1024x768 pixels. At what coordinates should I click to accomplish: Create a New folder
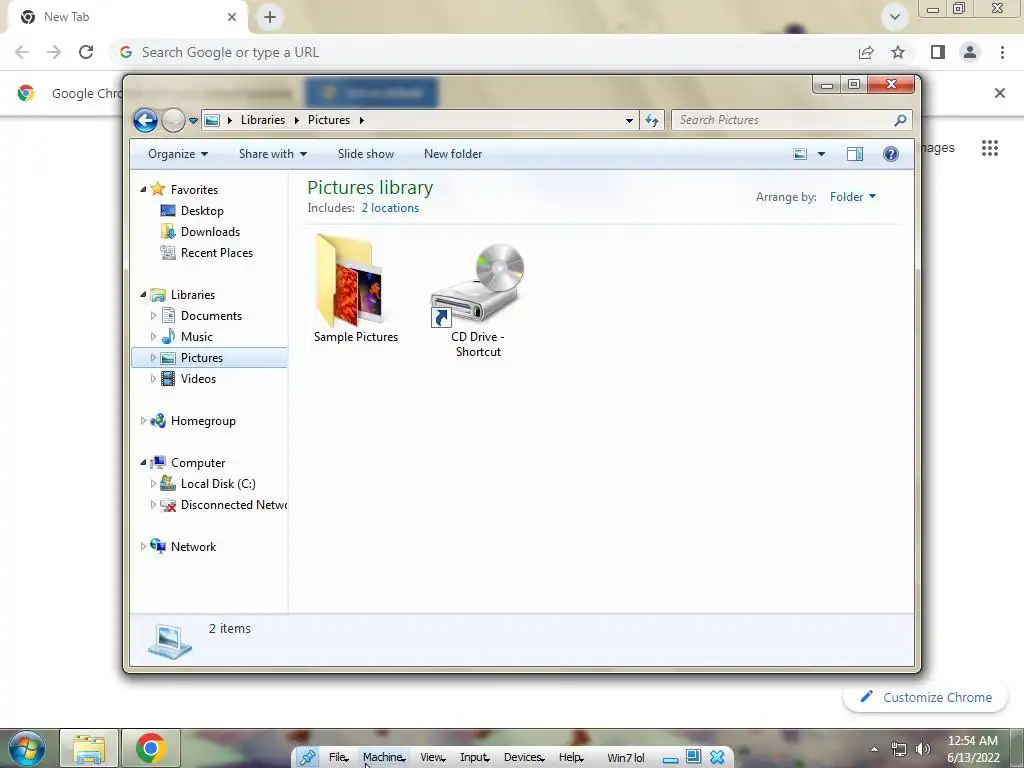453,154
